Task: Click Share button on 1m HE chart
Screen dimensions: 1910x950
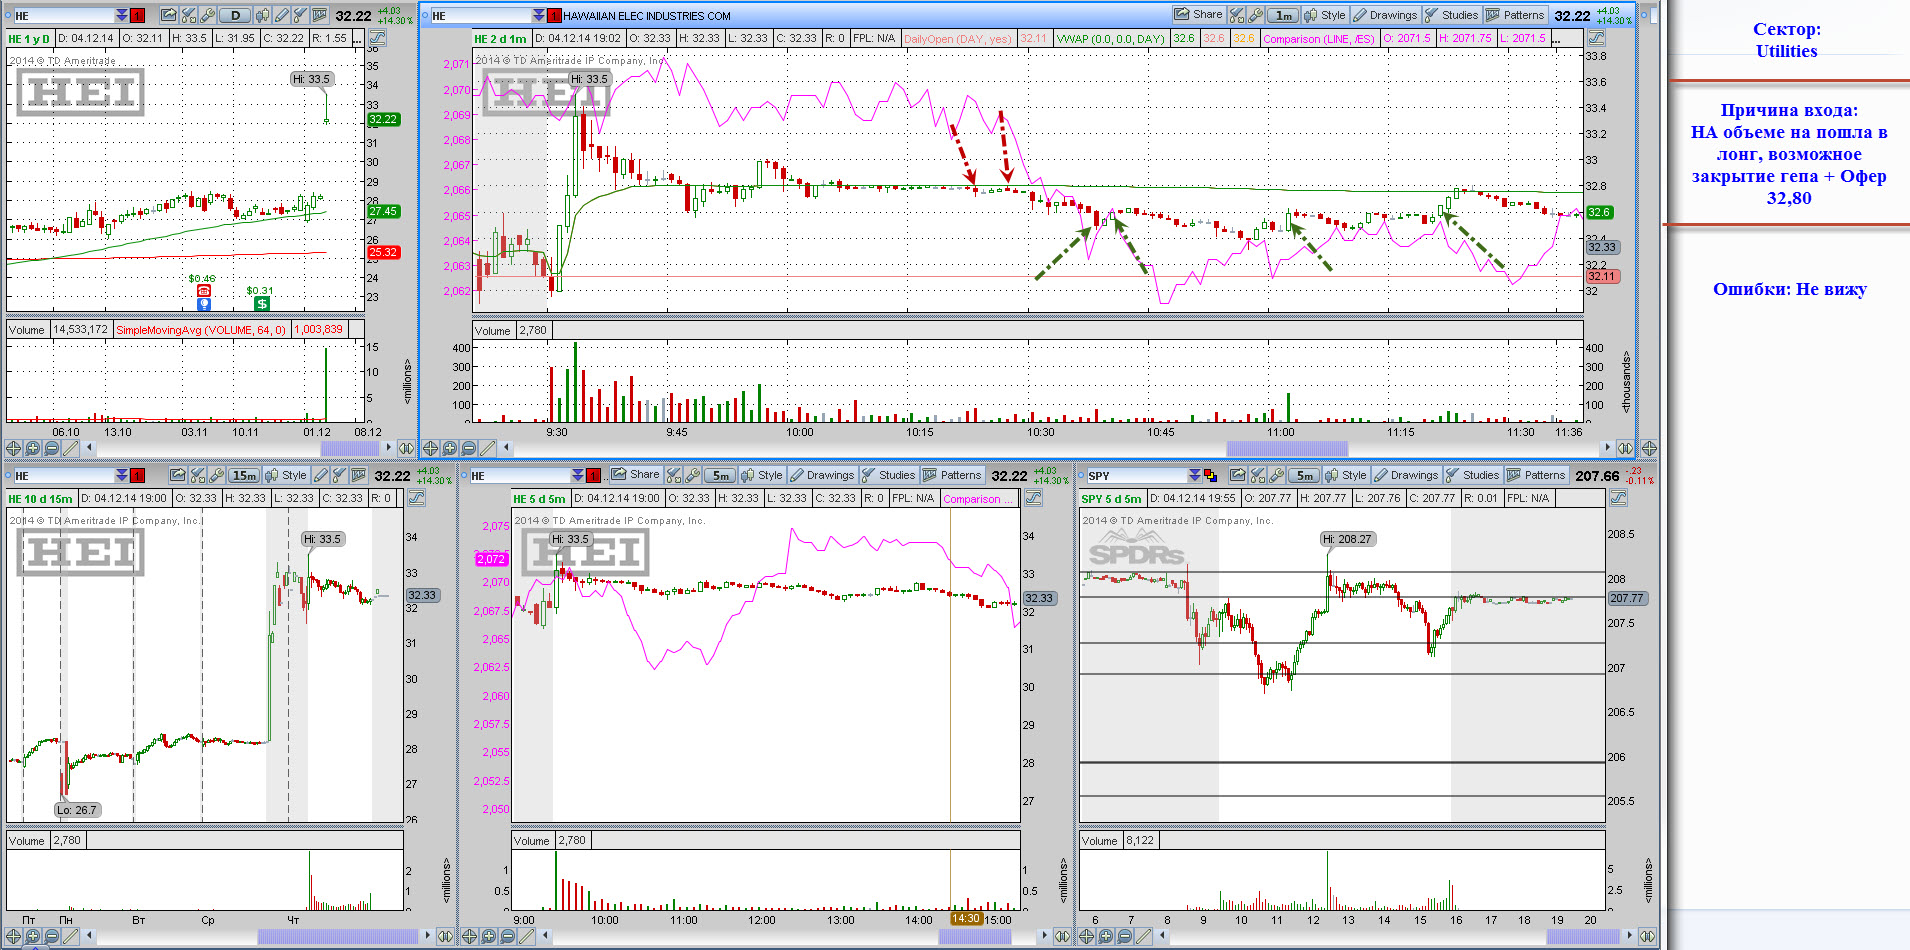Action: tap(1199, 15)
